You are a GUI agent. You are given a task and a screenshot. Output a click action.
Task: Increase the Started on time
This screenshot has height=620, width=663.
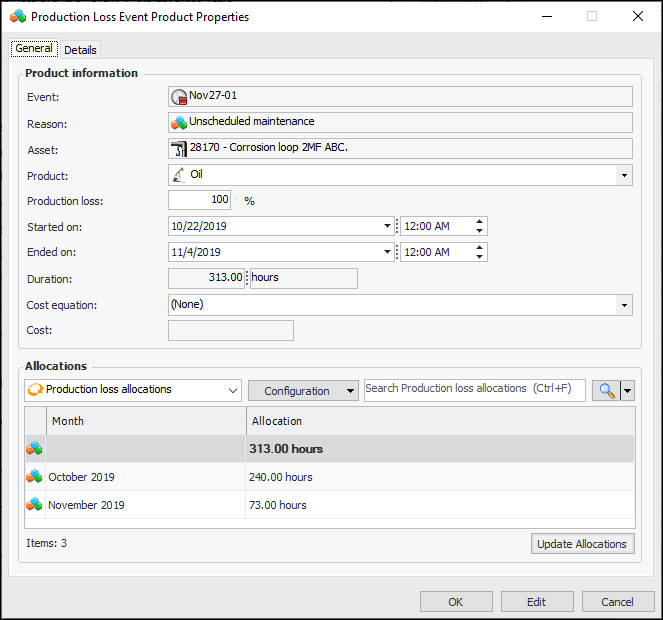[481, 222]
